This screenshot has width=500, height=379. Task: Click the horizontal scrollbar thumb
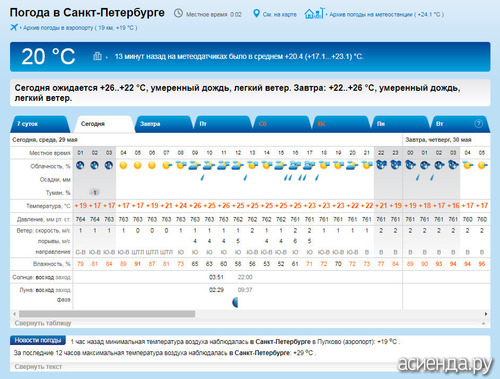107,314
